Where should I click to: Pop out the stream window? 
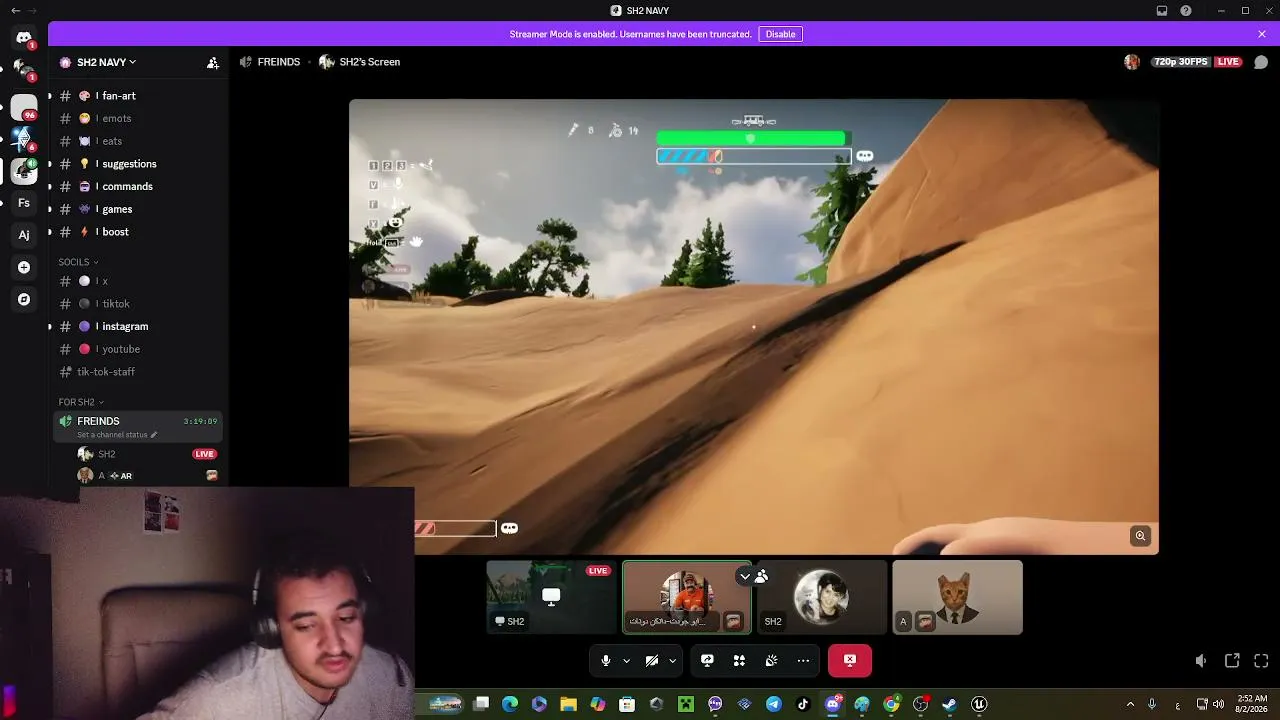pos(1232,660)
